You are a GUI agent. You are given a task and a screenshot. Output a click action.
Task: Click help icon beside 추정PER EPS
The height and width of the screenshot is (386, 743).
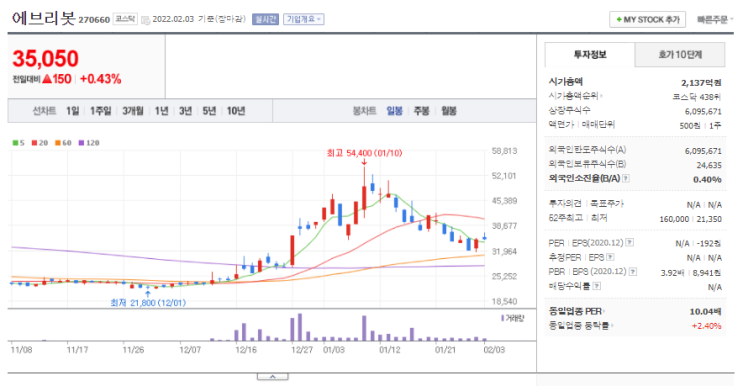click(x=610, y=257)
